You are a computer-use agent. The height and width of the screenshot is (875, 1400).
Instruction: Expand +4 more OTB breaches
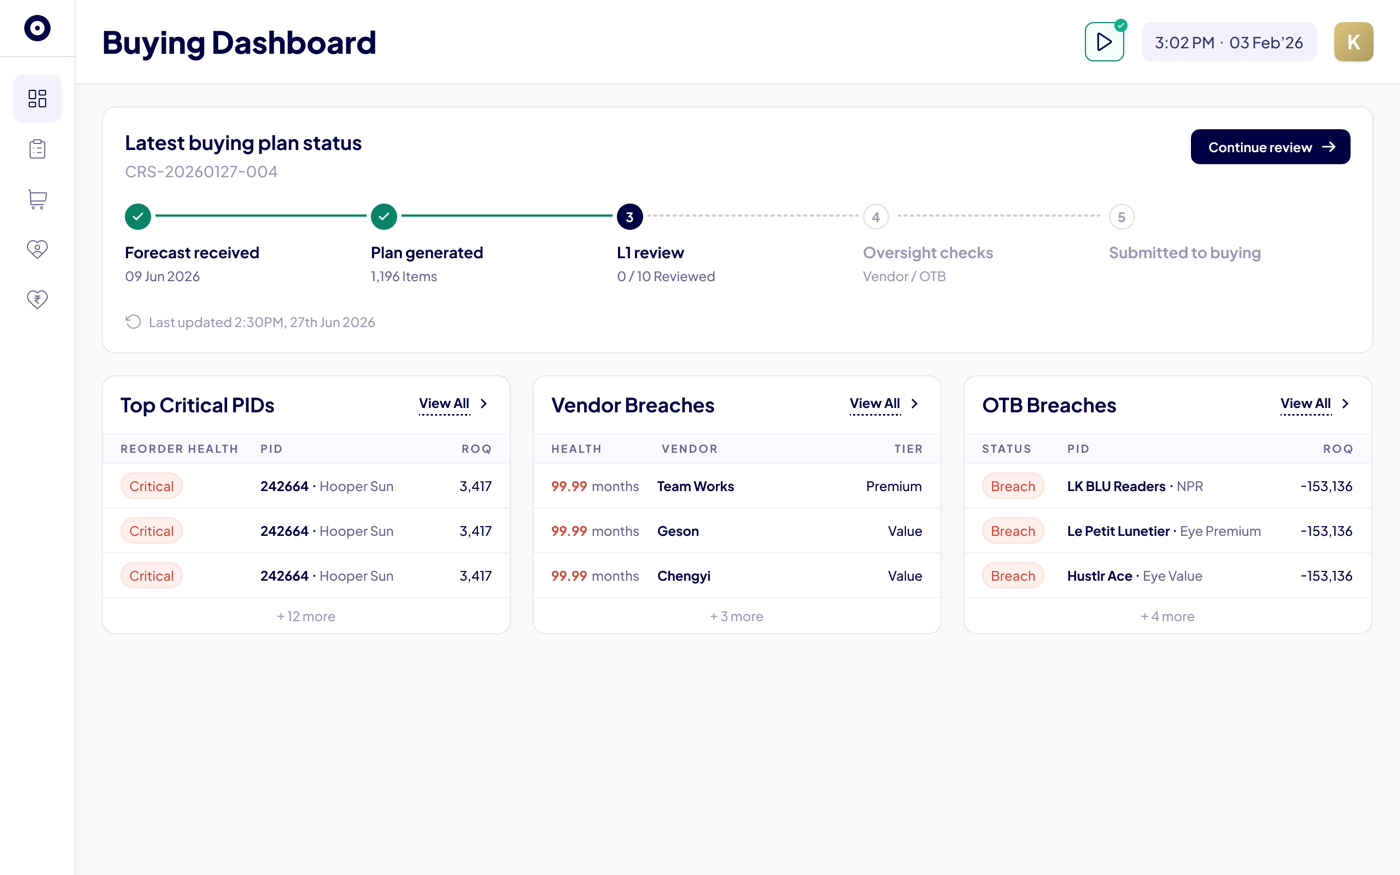1168,616
